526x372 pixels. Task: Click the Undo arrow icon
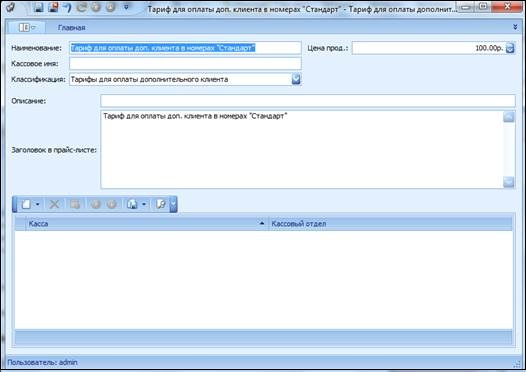coord(67,7)
